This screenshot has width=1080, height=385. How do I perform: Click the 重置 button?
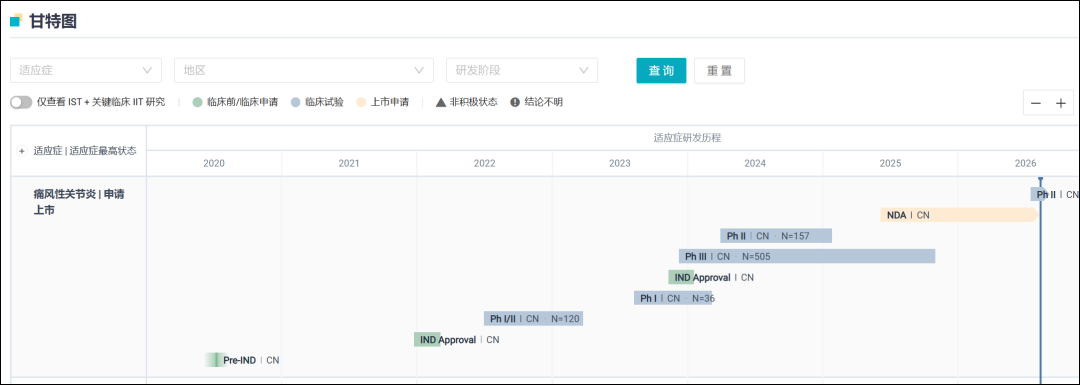pyautogui.click(x=719, y=70)
